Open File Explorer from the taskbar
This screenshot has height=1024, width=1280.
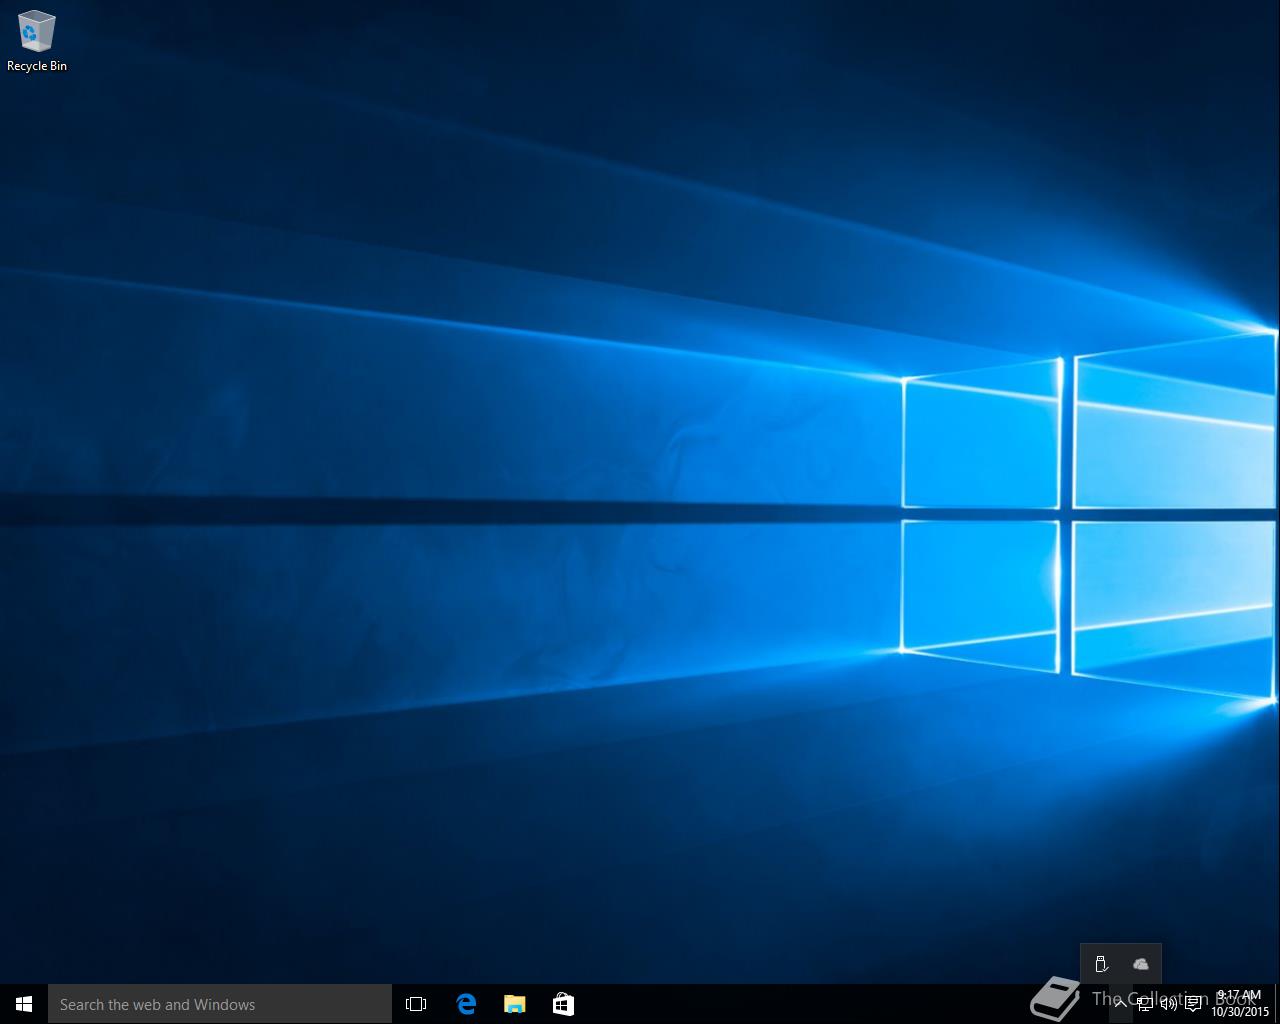514,1004
